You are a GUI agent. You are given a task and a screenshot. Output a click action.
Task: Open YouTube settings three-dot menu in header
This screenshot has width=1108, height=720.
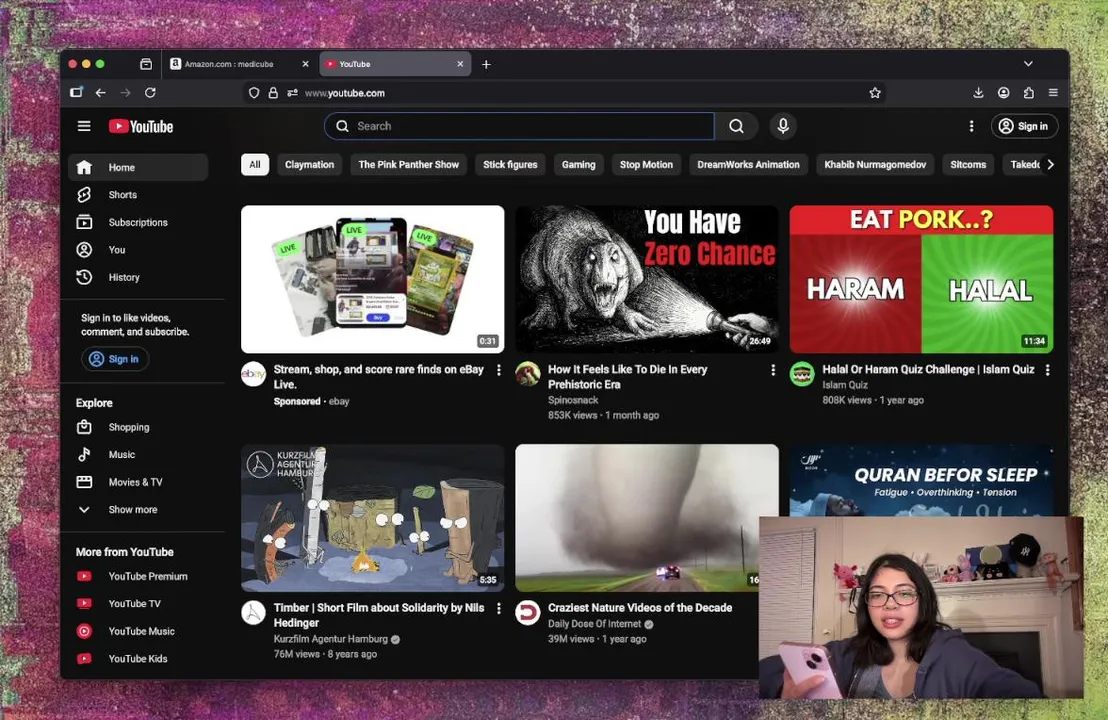click(972, 126)
